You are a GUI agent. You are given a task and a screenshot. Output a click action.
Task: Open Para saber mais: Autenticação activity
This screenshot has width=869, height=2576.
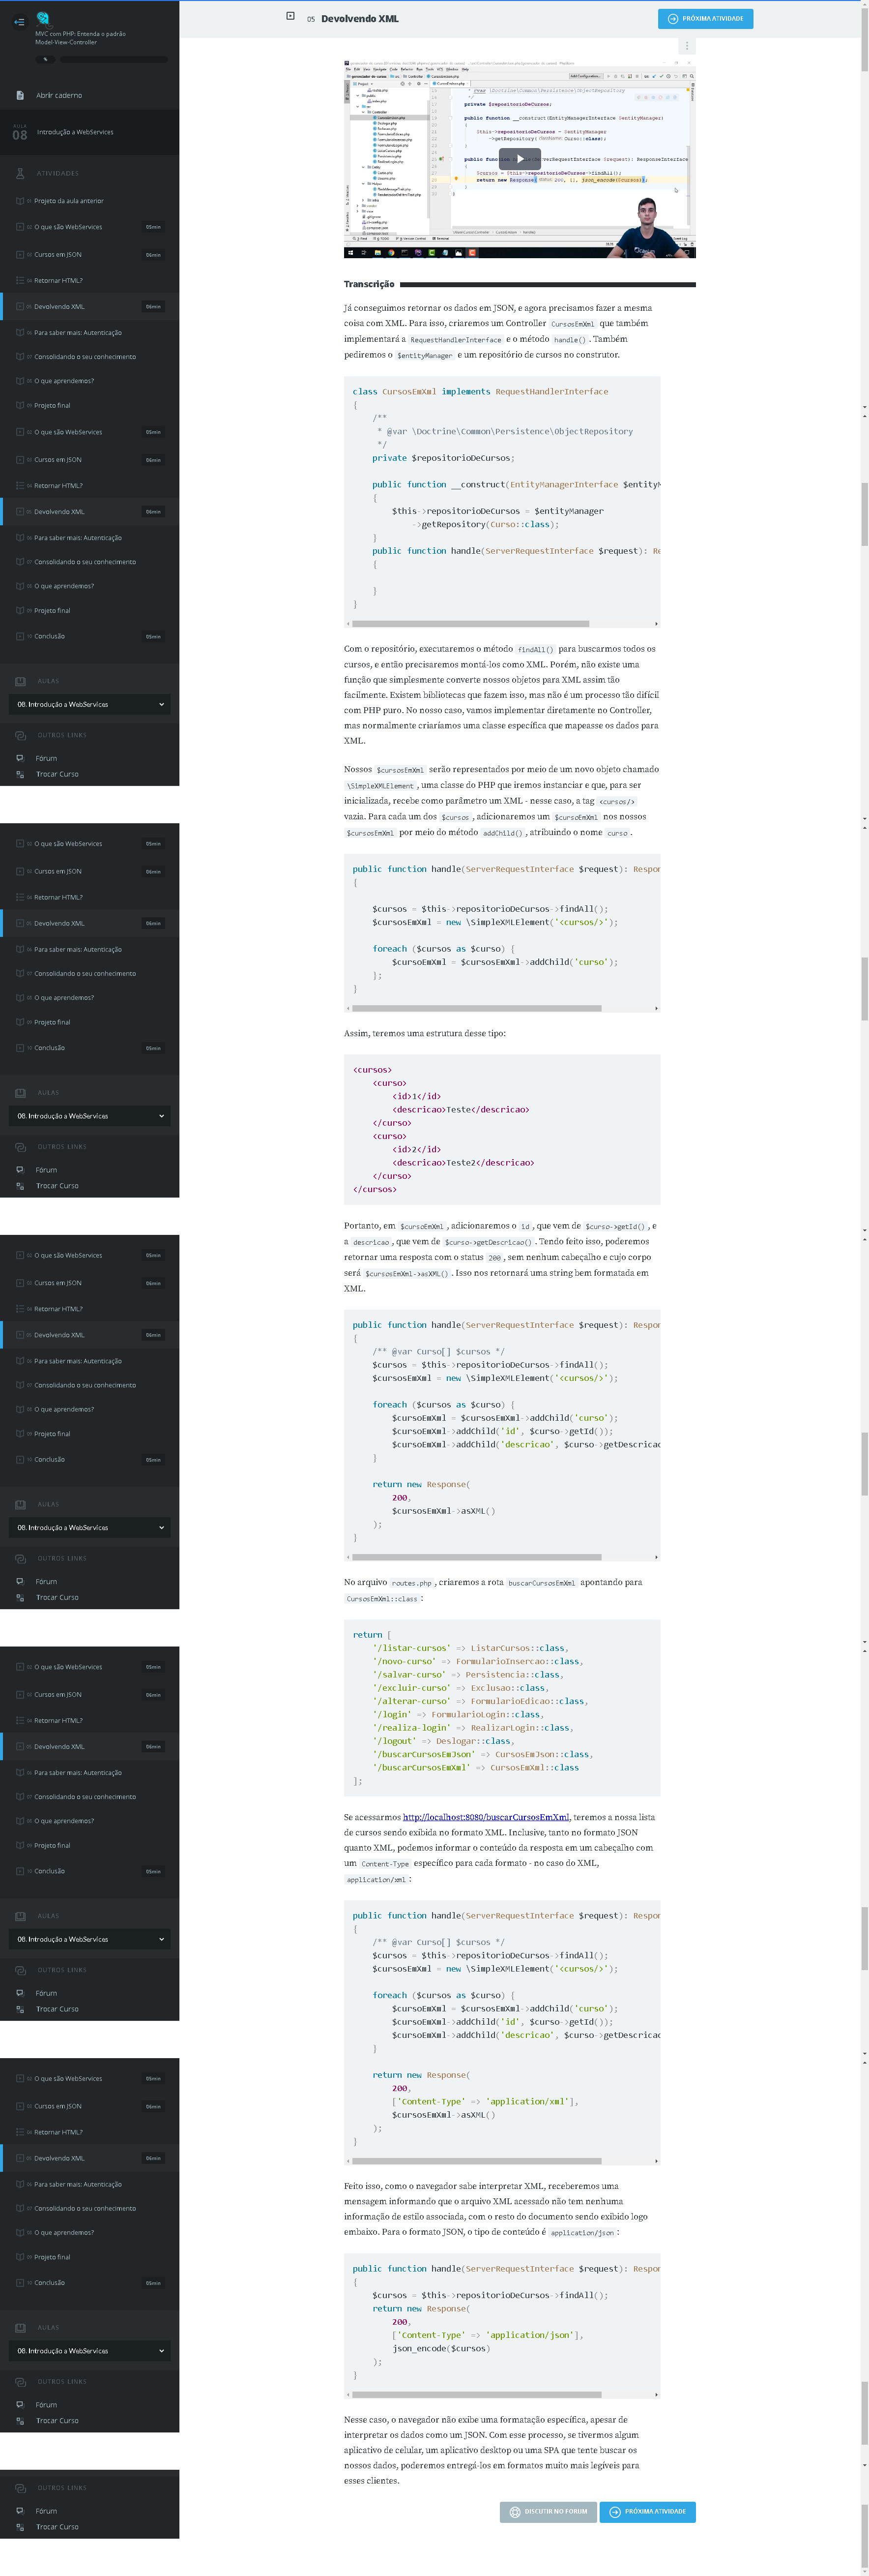tap(77, 333)
